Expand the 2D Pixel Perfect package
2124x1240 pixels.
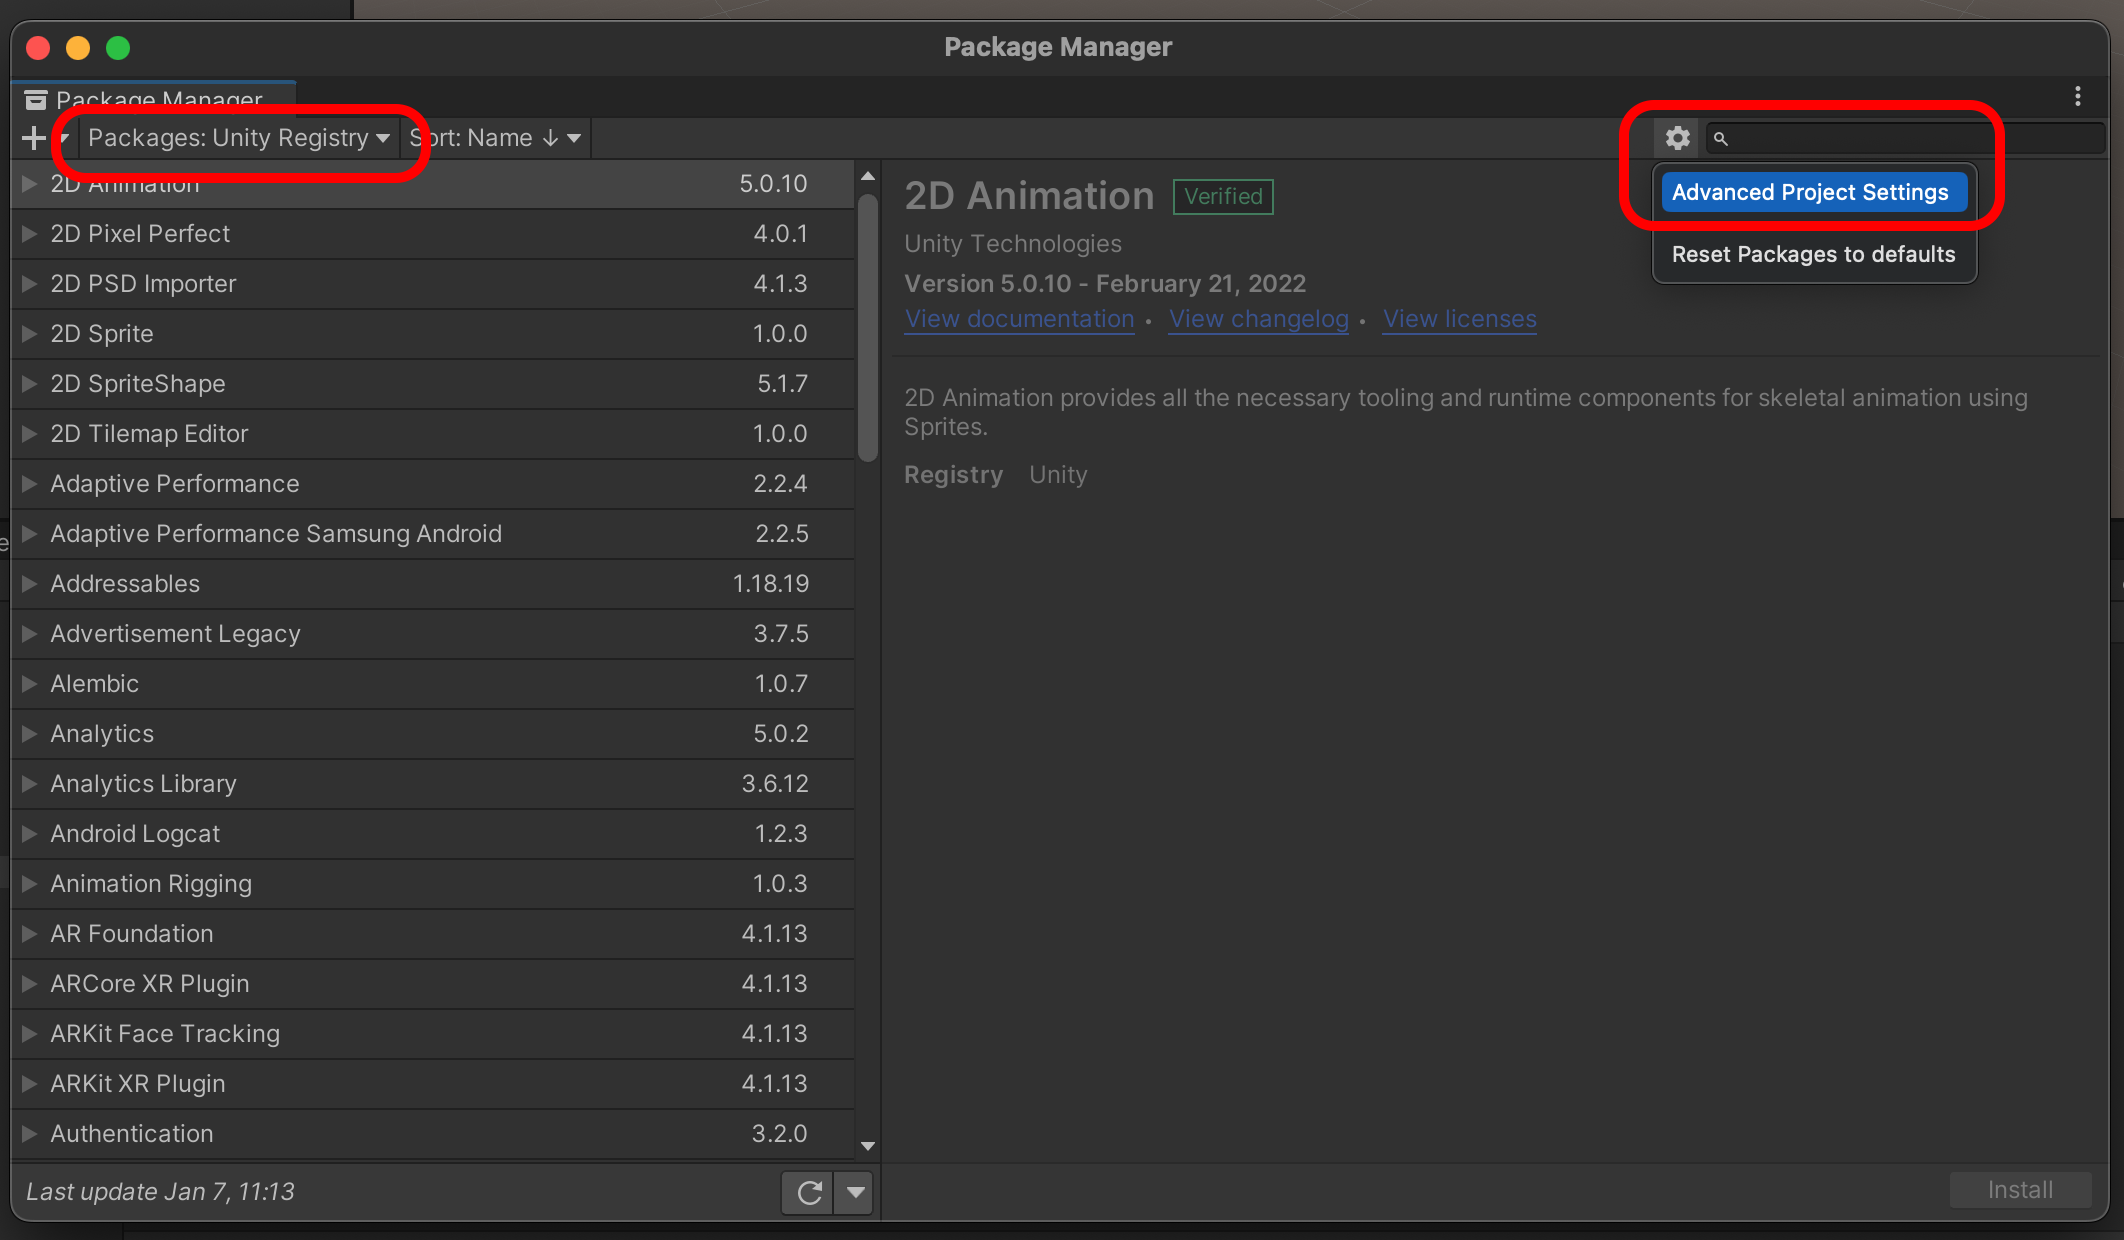pos(30,234)
